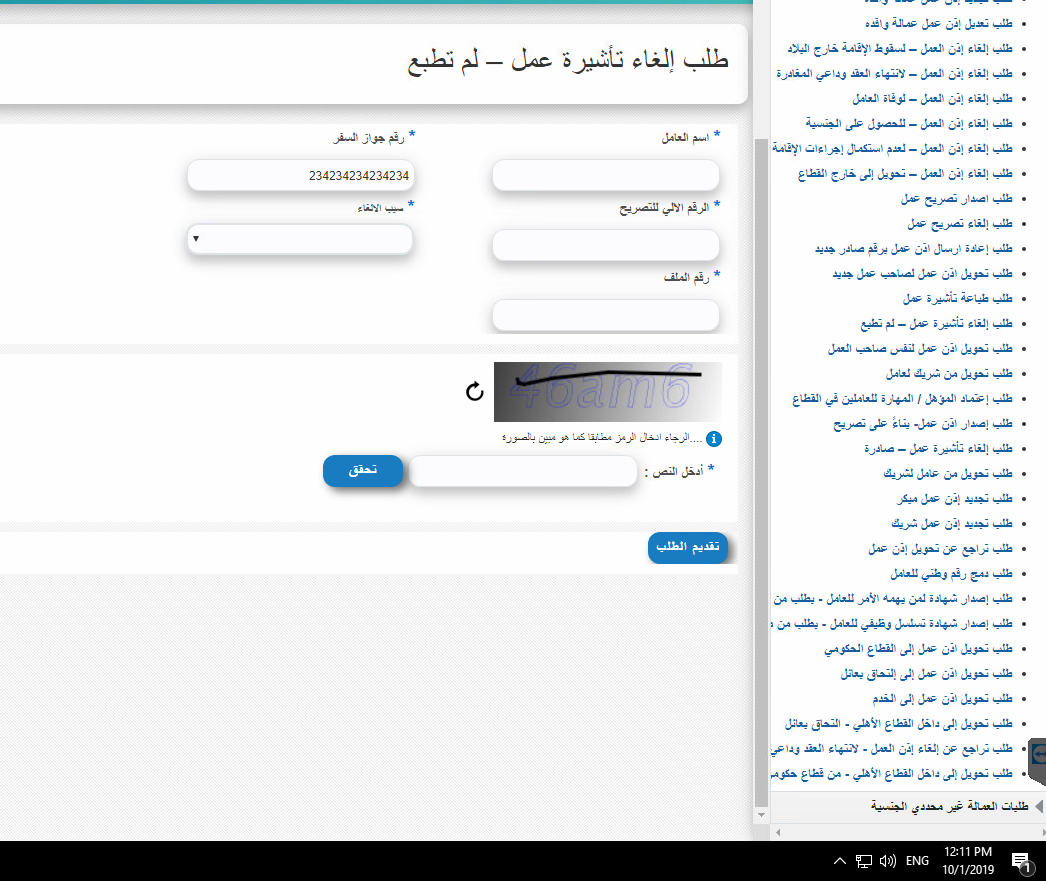Click the captcha image
This screenshot has width=1046, height=881.
[608, 391]
